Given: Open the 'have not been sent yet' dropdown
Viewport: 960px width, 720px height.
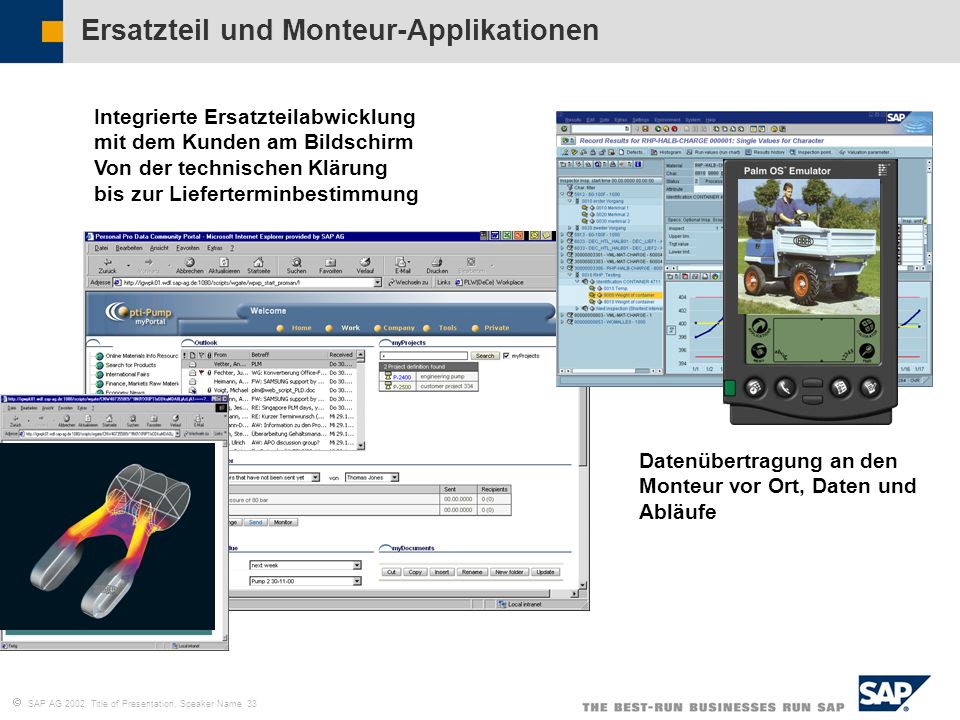Looking at the screenshot, I should (315, 478).
